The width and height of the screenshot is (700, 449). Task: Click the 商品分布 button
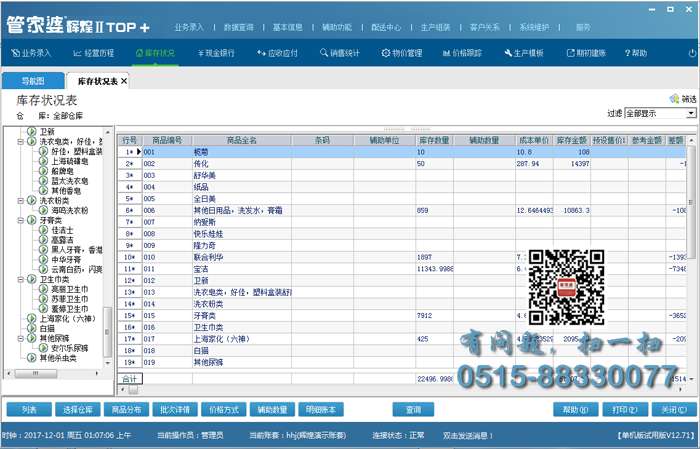point(126,410)
